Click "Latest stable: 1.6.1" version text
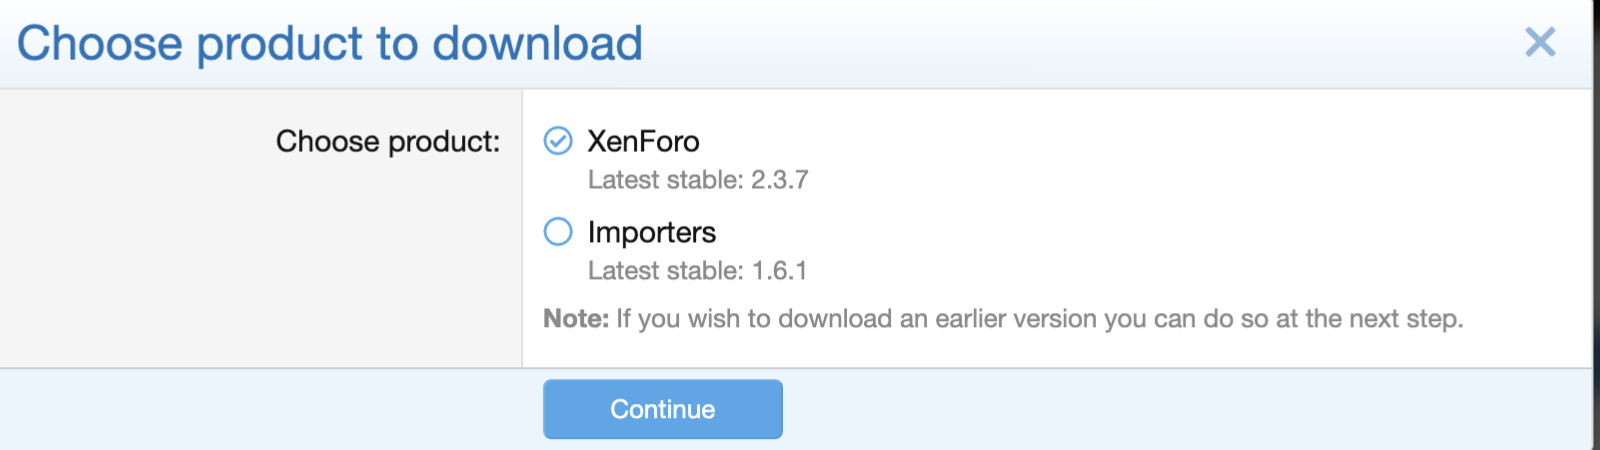1600x450 pixels. click(x=697, y=271)
